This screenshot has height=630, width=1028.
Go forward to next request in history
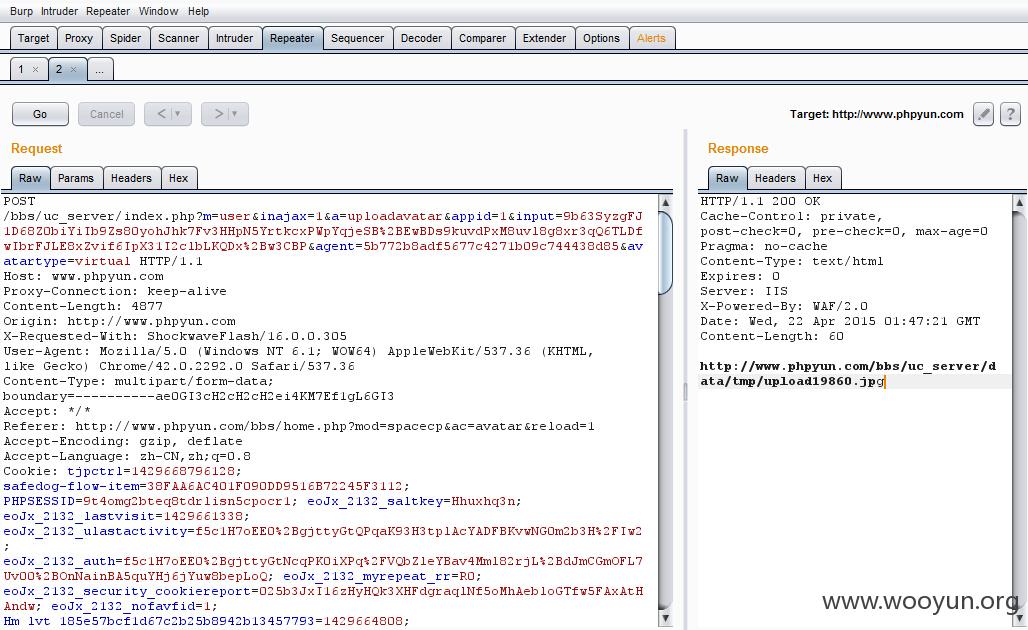[x=218, y=114]
